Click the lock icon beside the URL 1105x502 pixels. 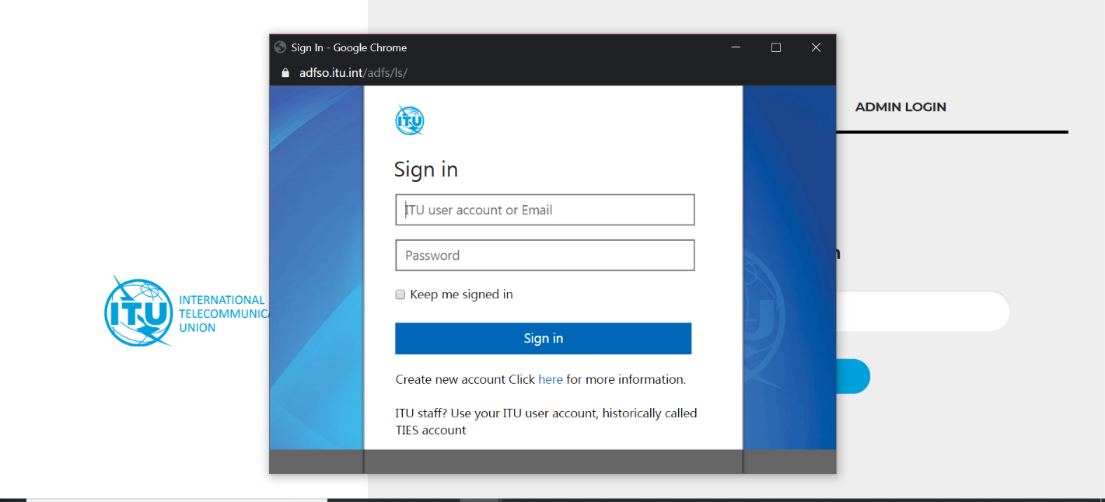coord(285,73)
